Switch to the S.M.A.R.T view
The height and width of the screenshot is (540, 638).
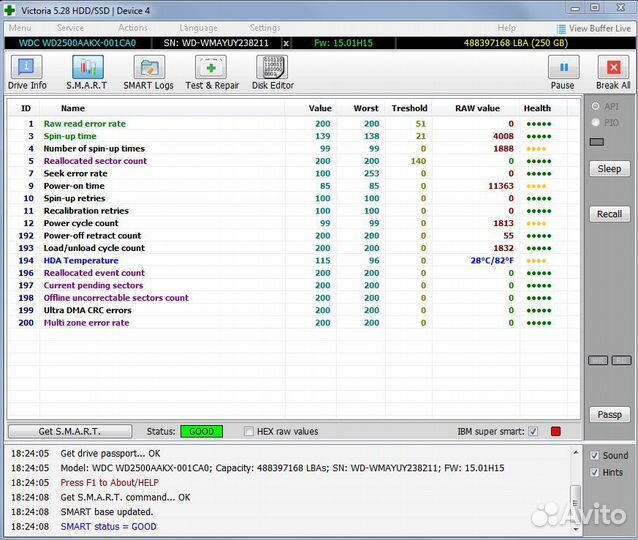87,73
